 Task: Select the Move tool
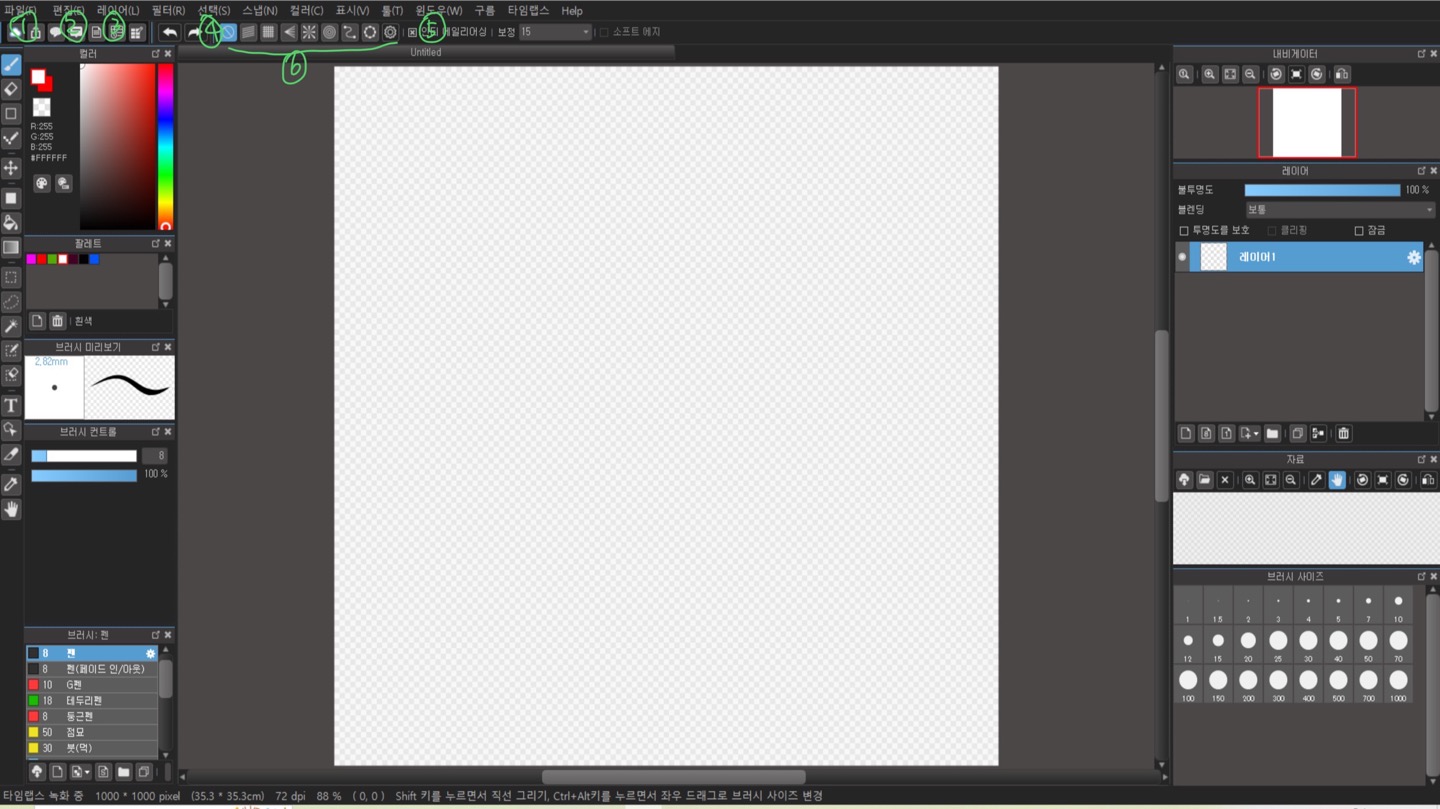11,168
